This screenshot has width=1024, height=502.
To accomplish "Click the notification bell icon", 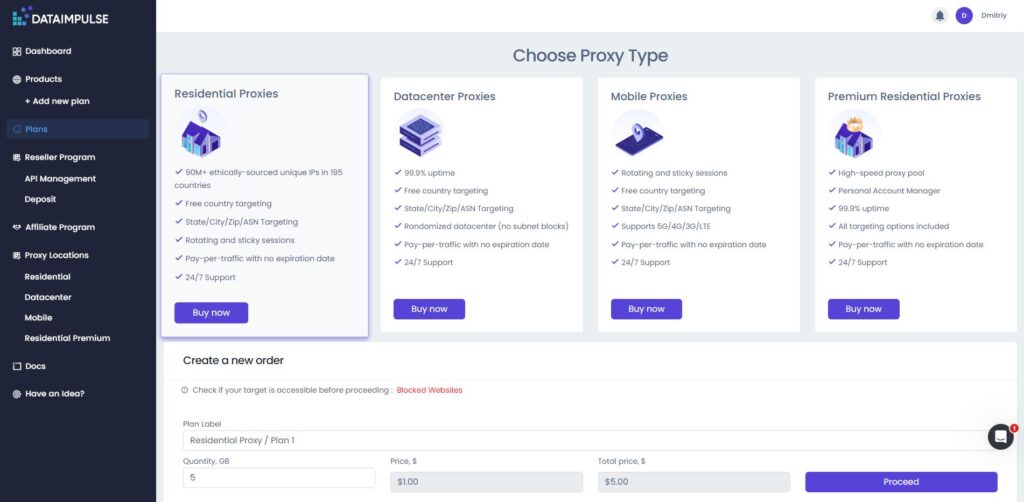I will [x=940, y=16].
